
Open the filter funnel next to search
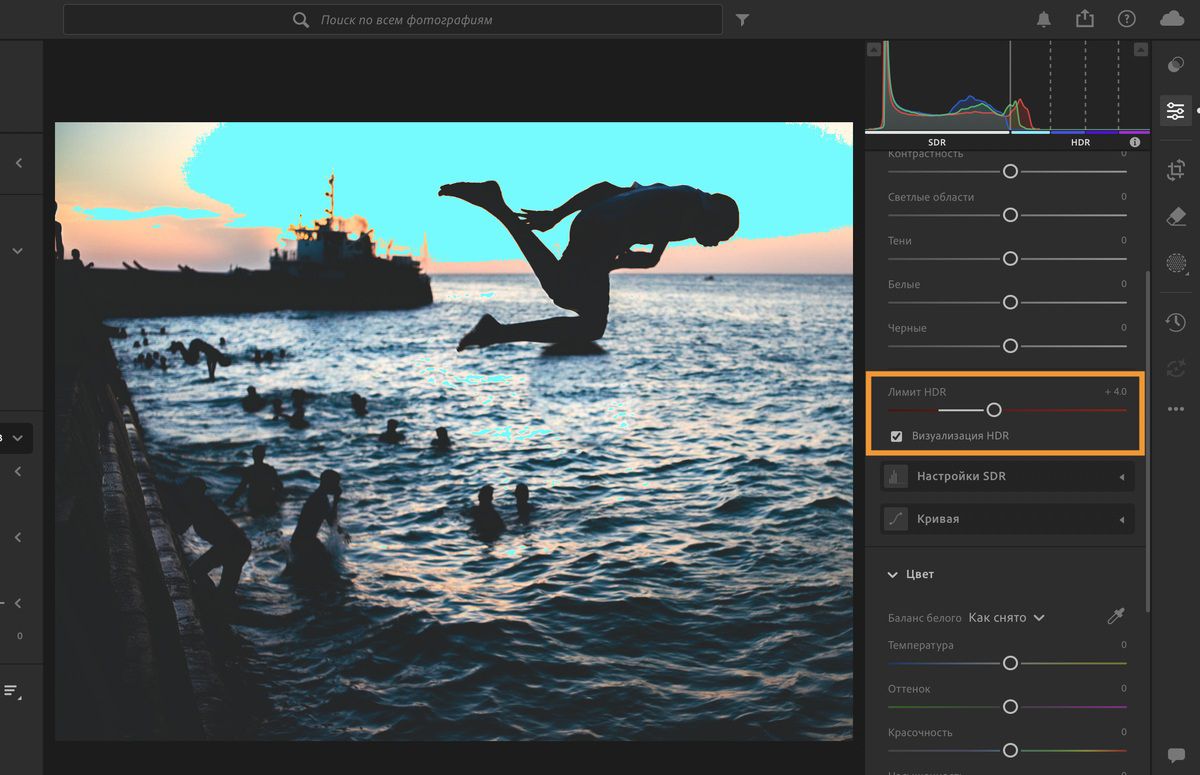pos(742,20)
